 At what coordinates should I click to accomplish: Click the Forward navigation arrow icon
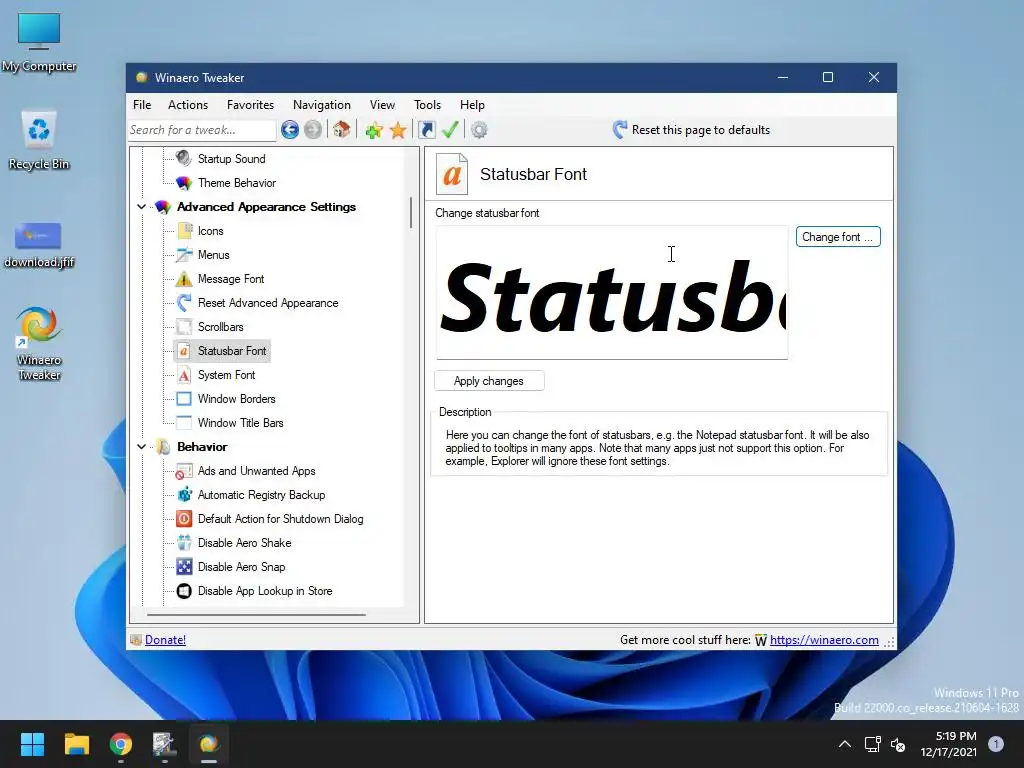click(313, 130)
